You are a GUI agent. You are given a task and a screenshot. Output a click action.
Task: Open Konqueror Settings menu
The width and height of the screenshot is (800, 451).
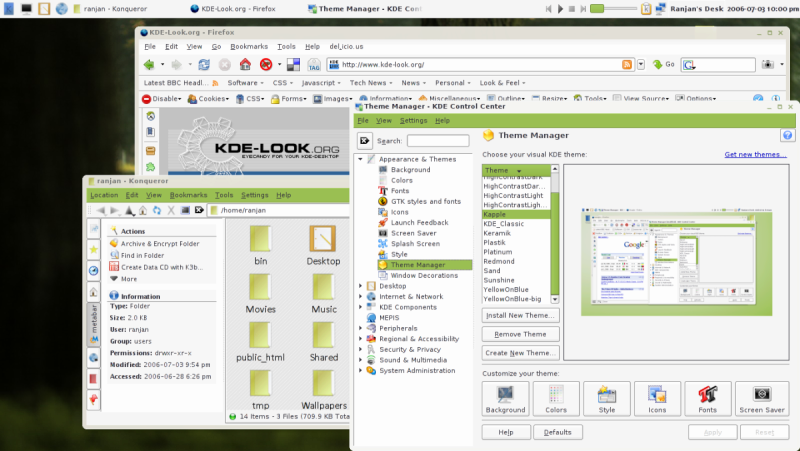coord(255,195)
